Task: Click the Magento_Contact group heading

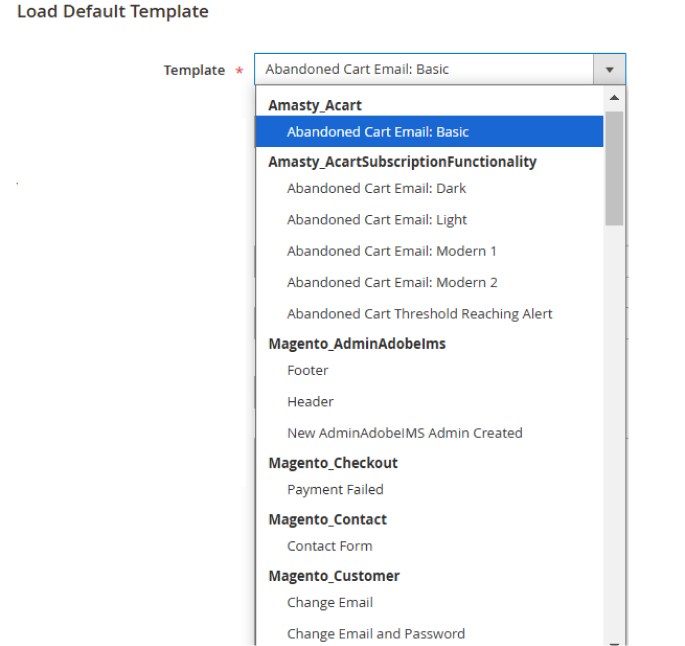Action: tap(328, 519)
